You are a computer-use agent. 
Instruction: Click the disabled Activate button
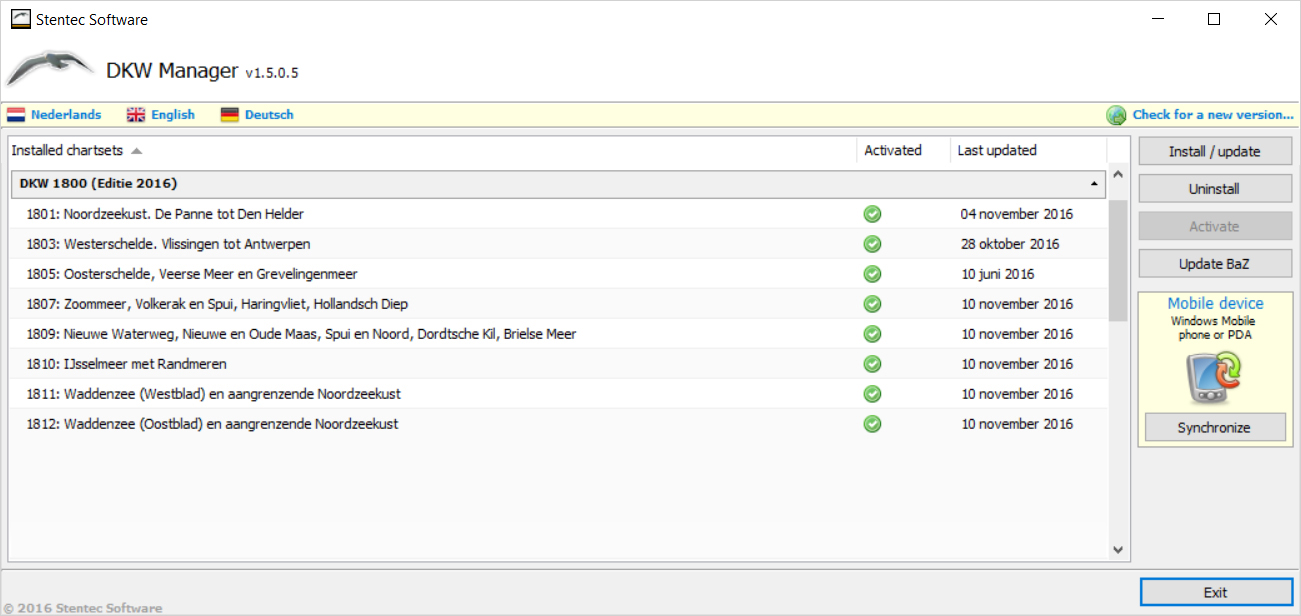point(1215,226)
